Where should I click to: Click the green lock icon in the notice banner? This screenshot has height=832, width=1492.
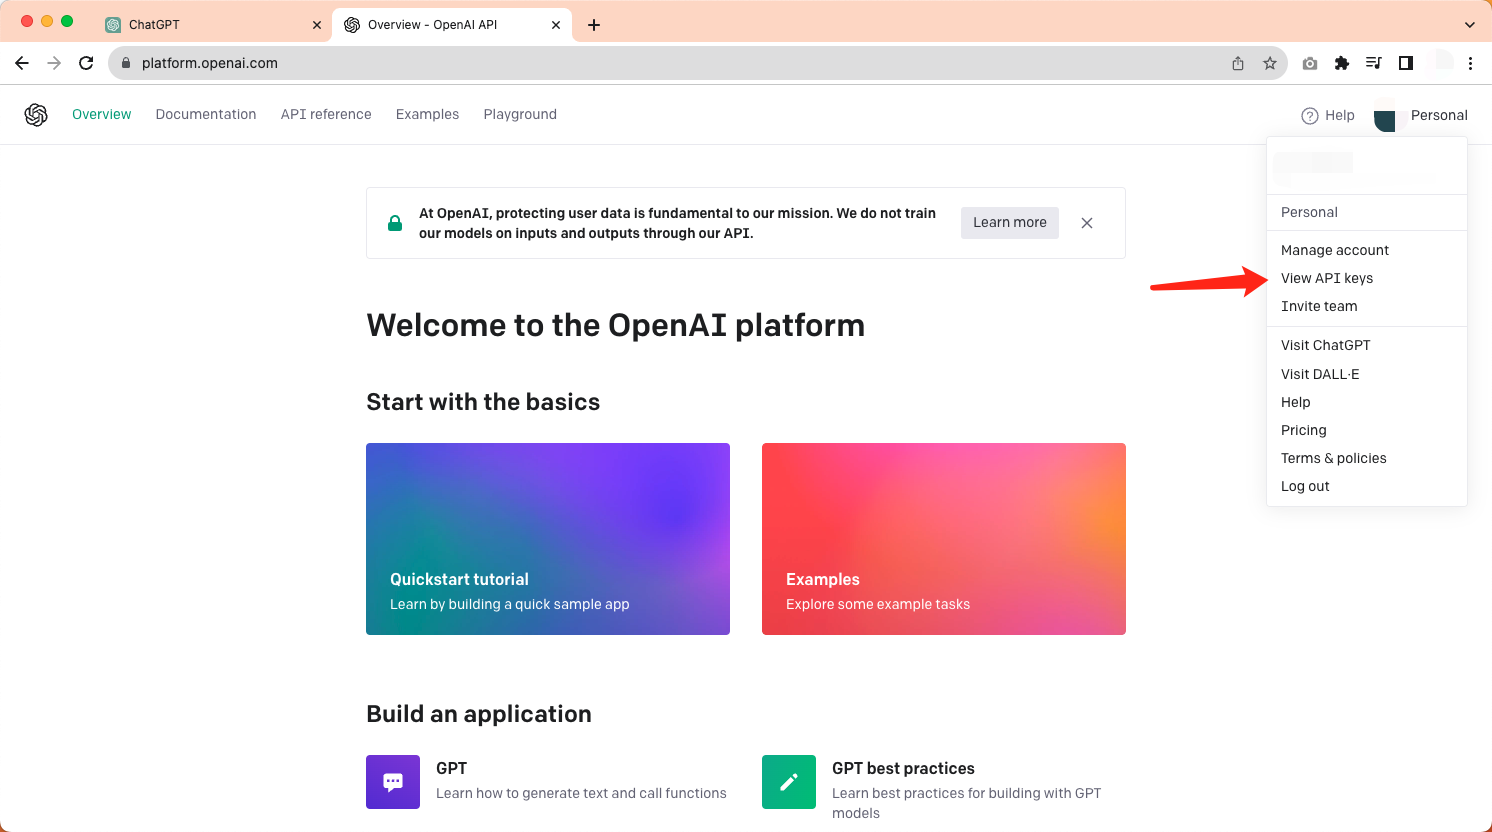[395, 223]
